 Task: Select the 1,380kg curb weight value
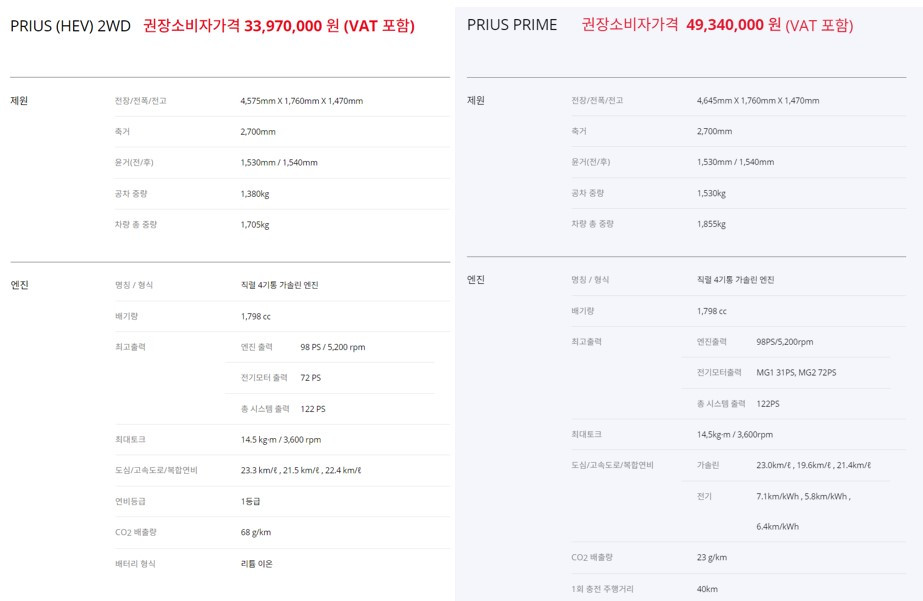click(x=255, y=194)
